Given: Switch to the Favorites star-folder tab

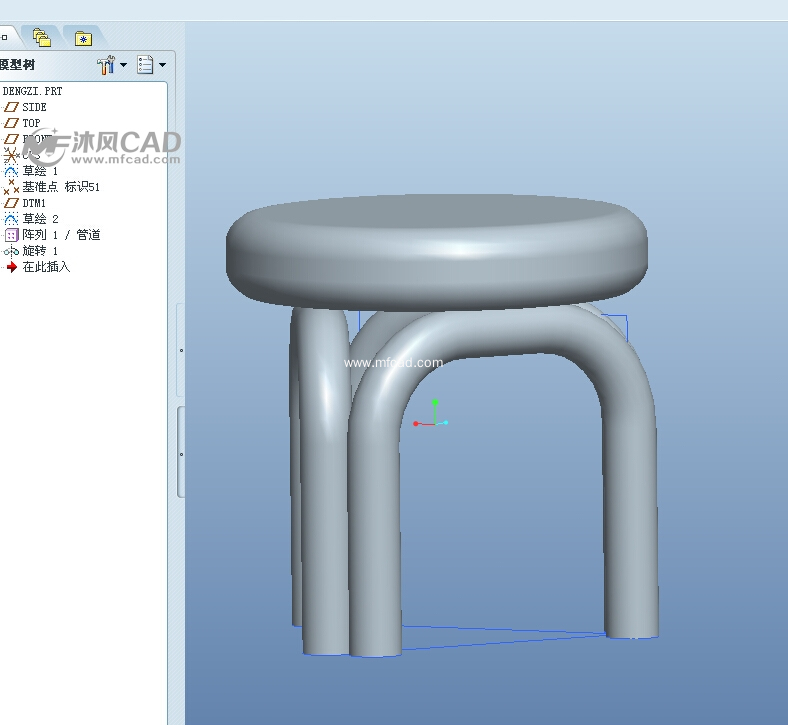Looking at the screenshot, I should click(x=82, y=38).
